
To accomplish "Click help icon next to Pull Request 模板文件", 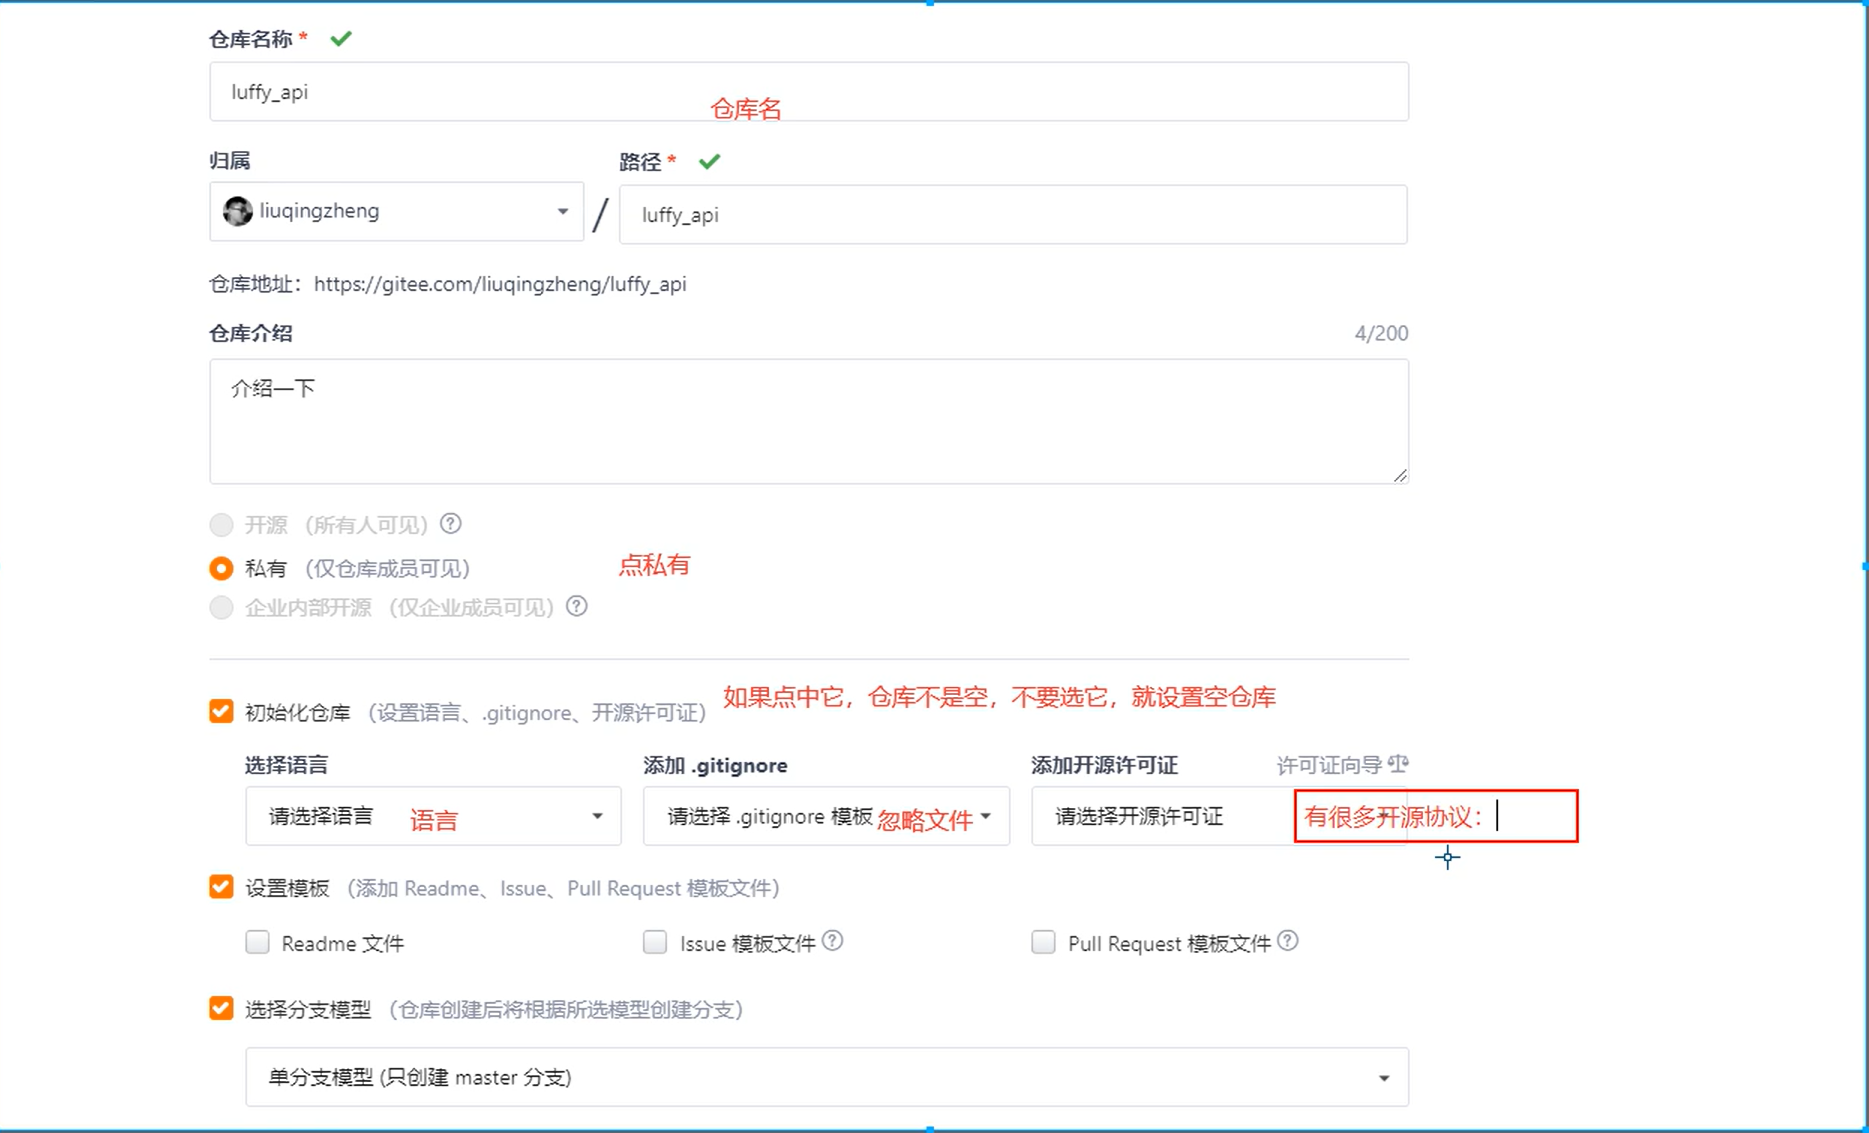I will (x=1288, y=941).
